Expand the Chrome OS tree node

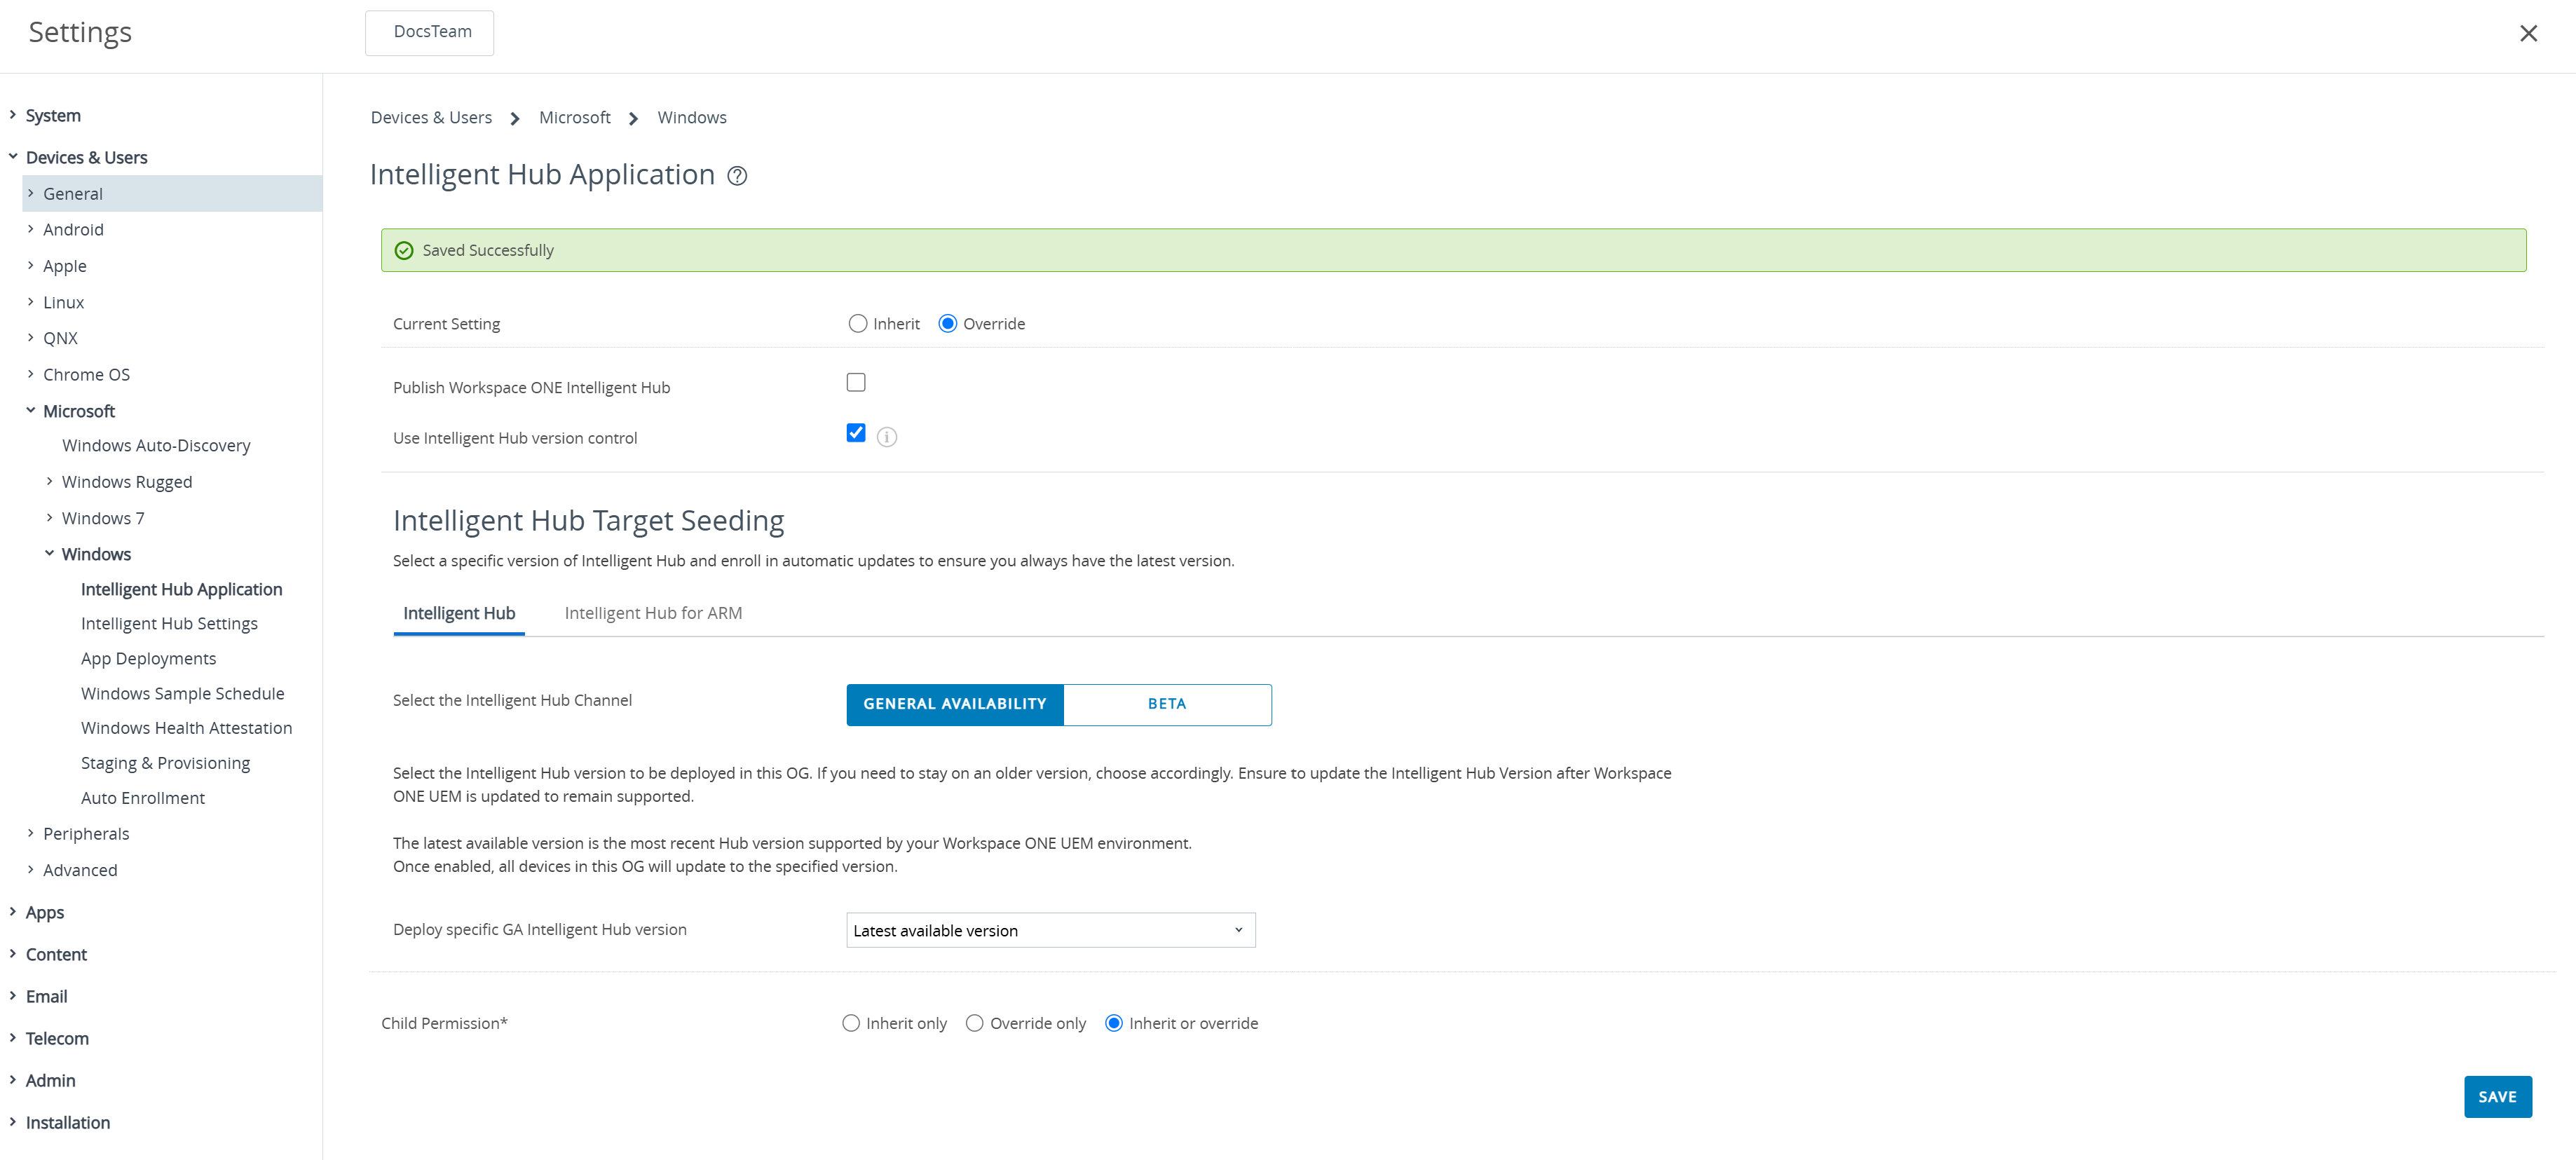coord(30,374)
